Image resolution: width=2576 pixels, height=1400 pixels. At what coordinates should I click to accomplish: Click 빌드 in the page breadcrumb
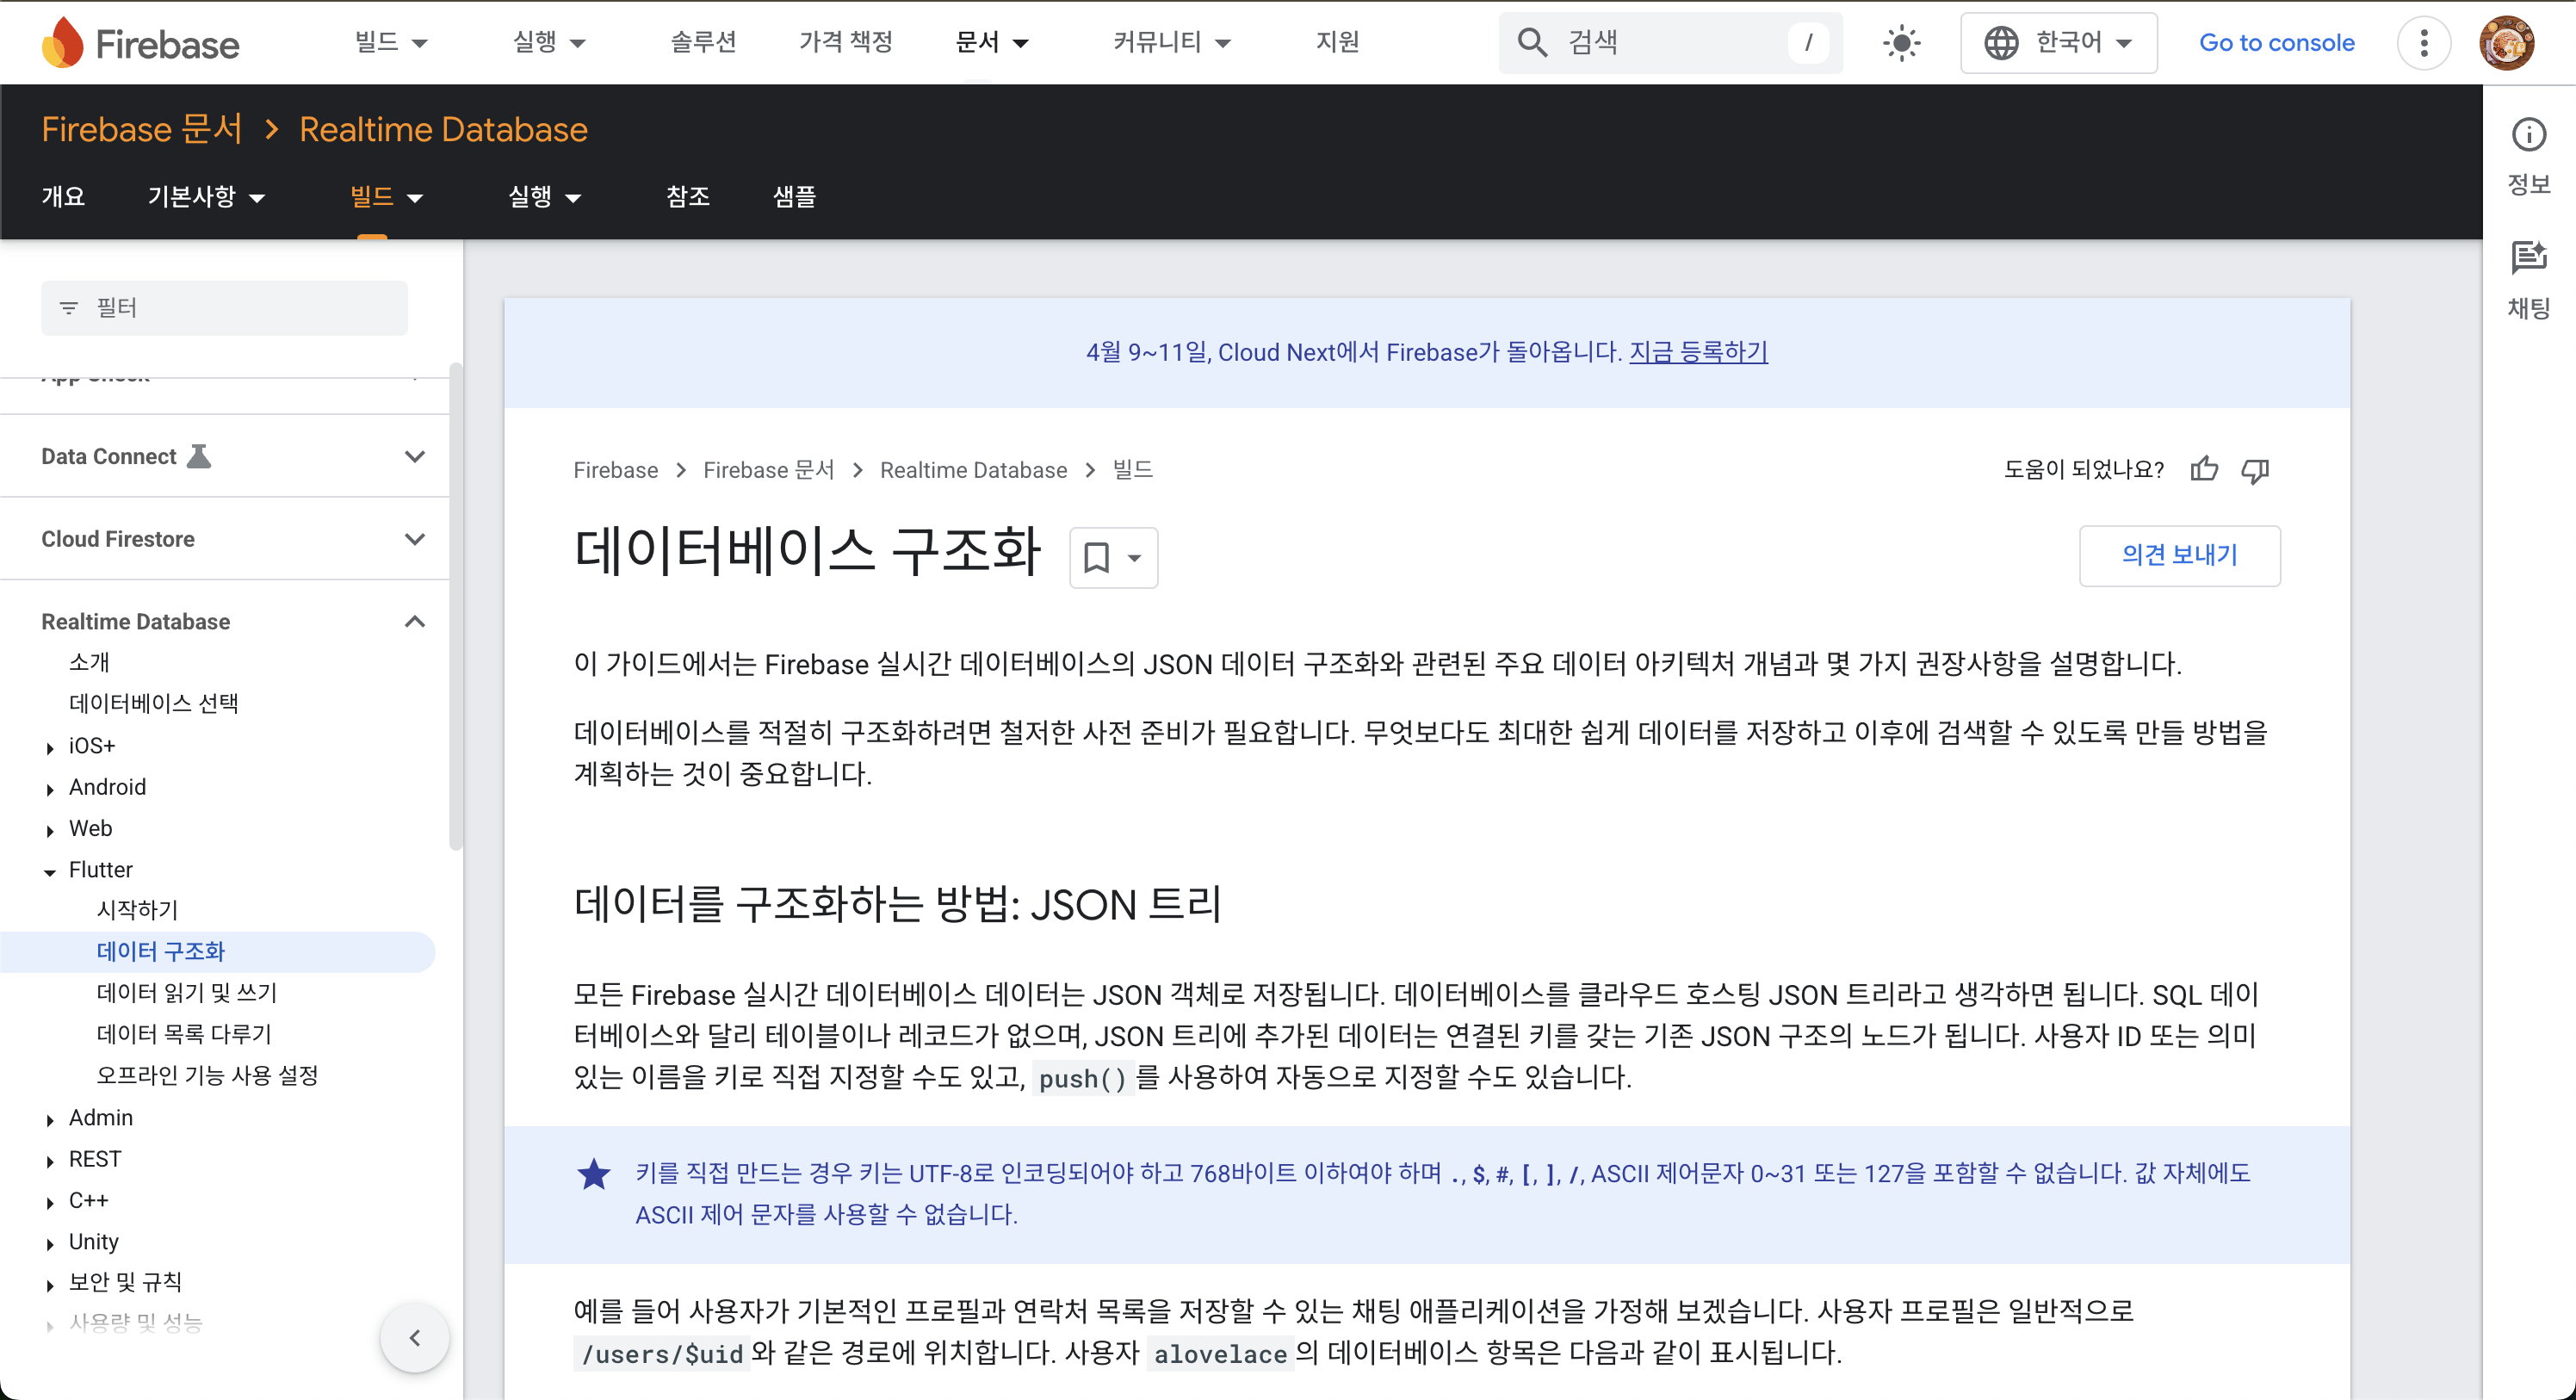point(1132,470)
